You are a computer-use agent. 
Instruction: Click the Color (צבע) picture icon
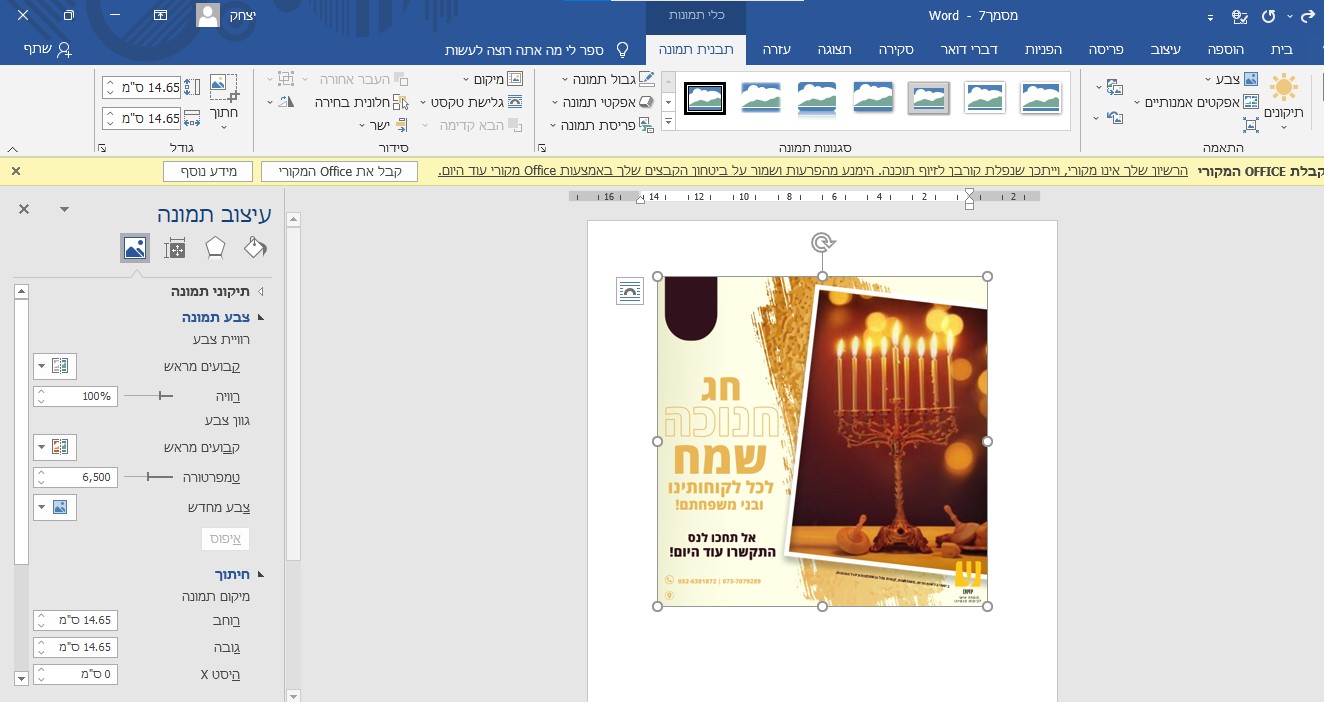(x=1250, y=79)
